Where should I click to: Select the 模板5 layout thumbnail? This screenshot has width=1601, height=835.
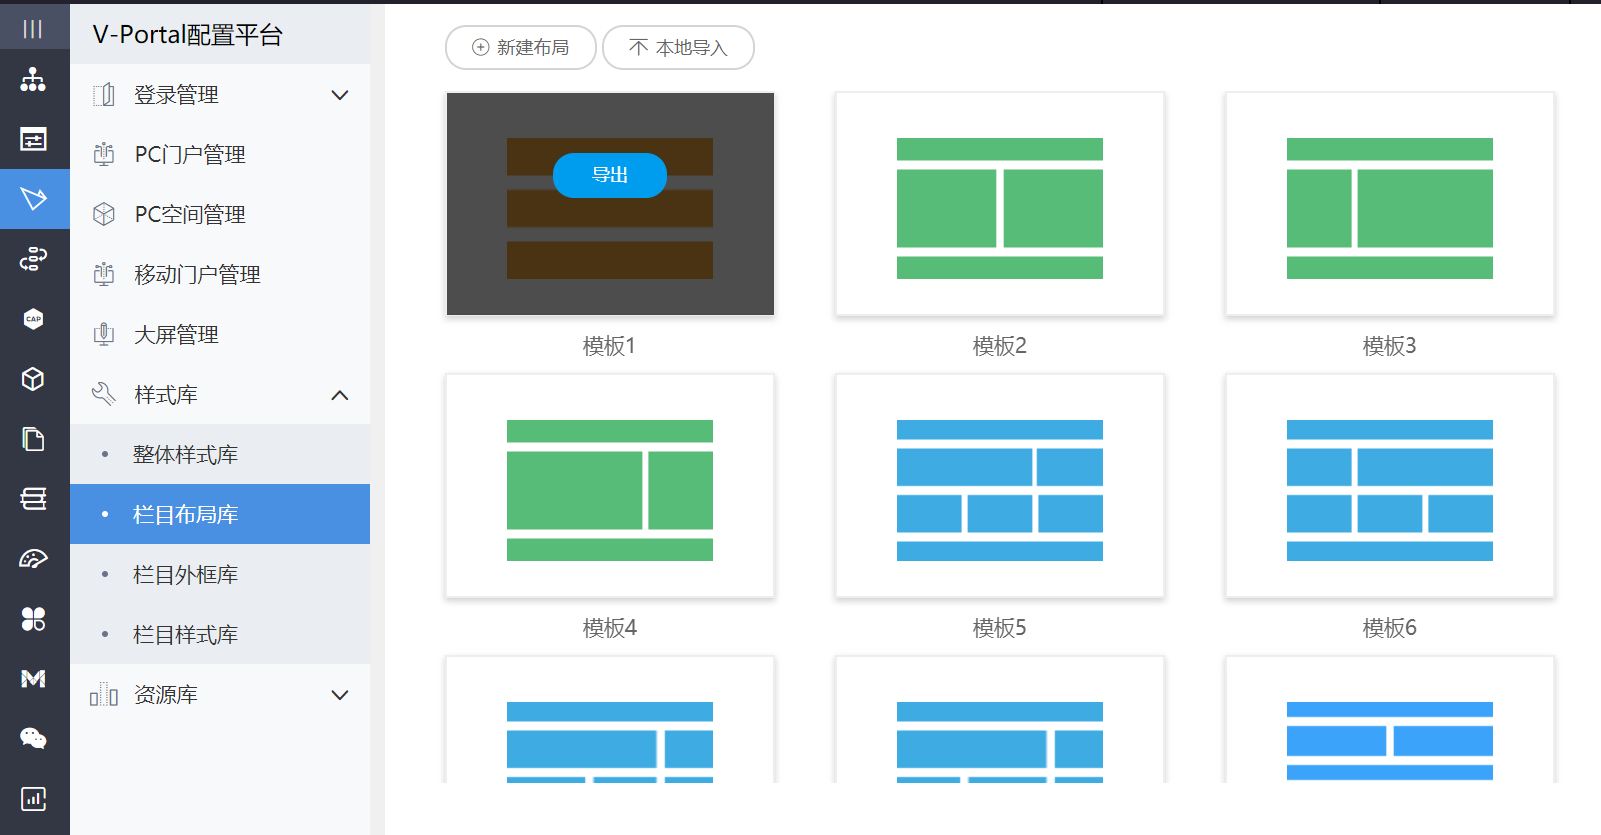pos(999,486)
